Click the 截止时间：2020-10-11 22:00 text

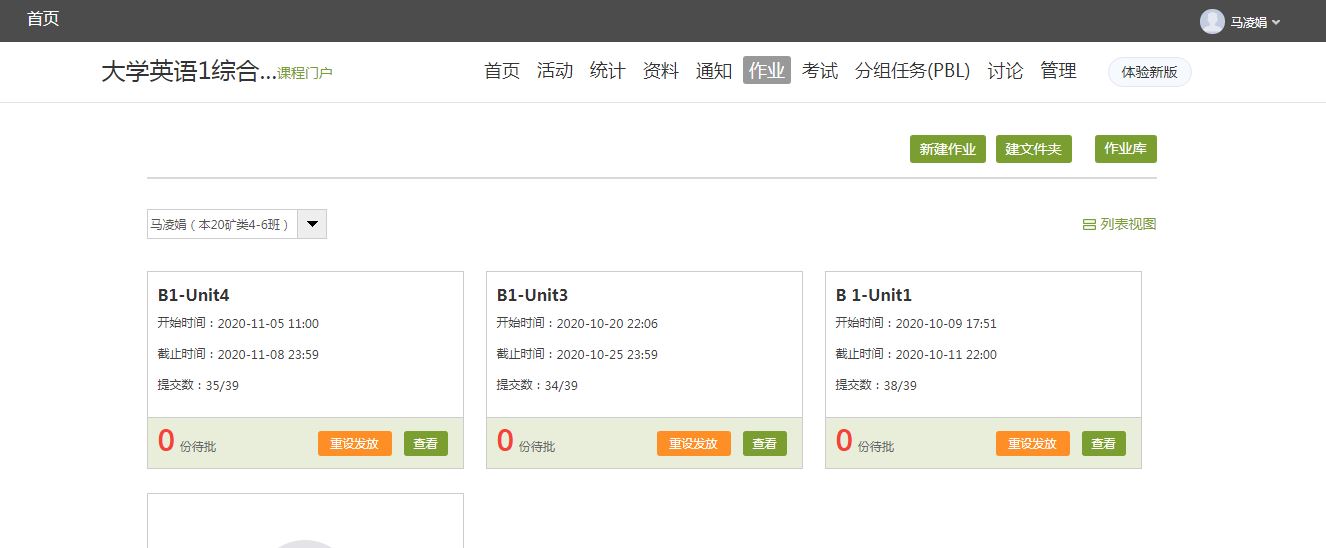[916, 354]
